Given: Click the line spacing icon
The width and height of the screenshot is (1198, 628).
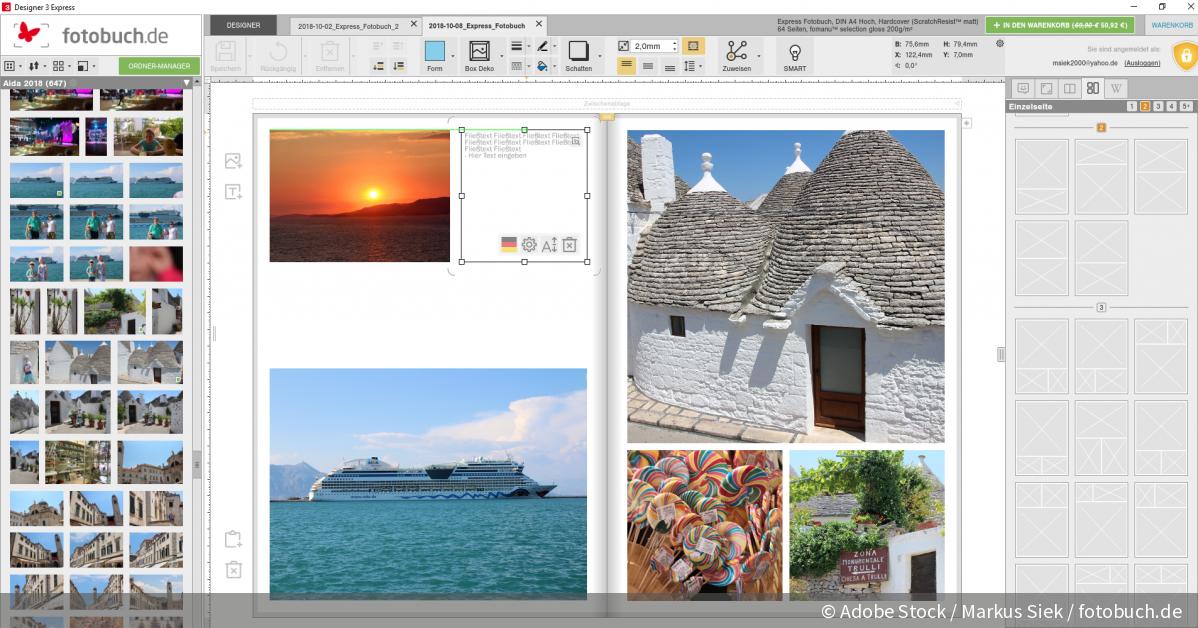Looking at the screenshot, I should (690, 66).
